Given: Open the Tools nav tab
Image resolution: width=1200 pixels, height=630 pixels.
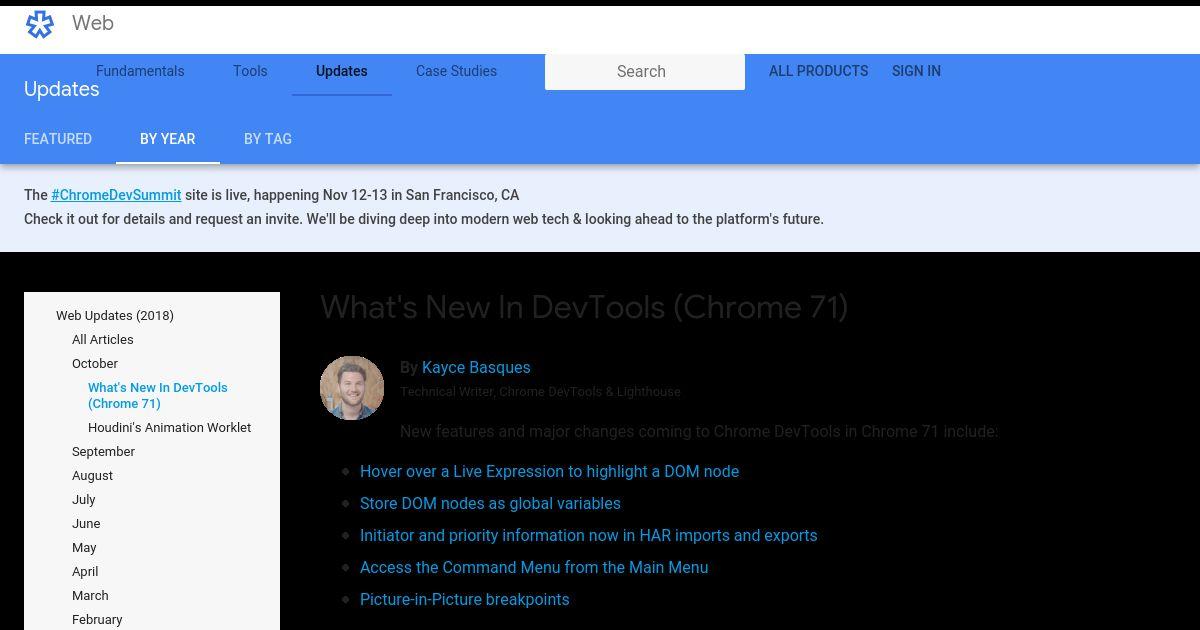Looking at the screenshot, I should coord(250,71).
